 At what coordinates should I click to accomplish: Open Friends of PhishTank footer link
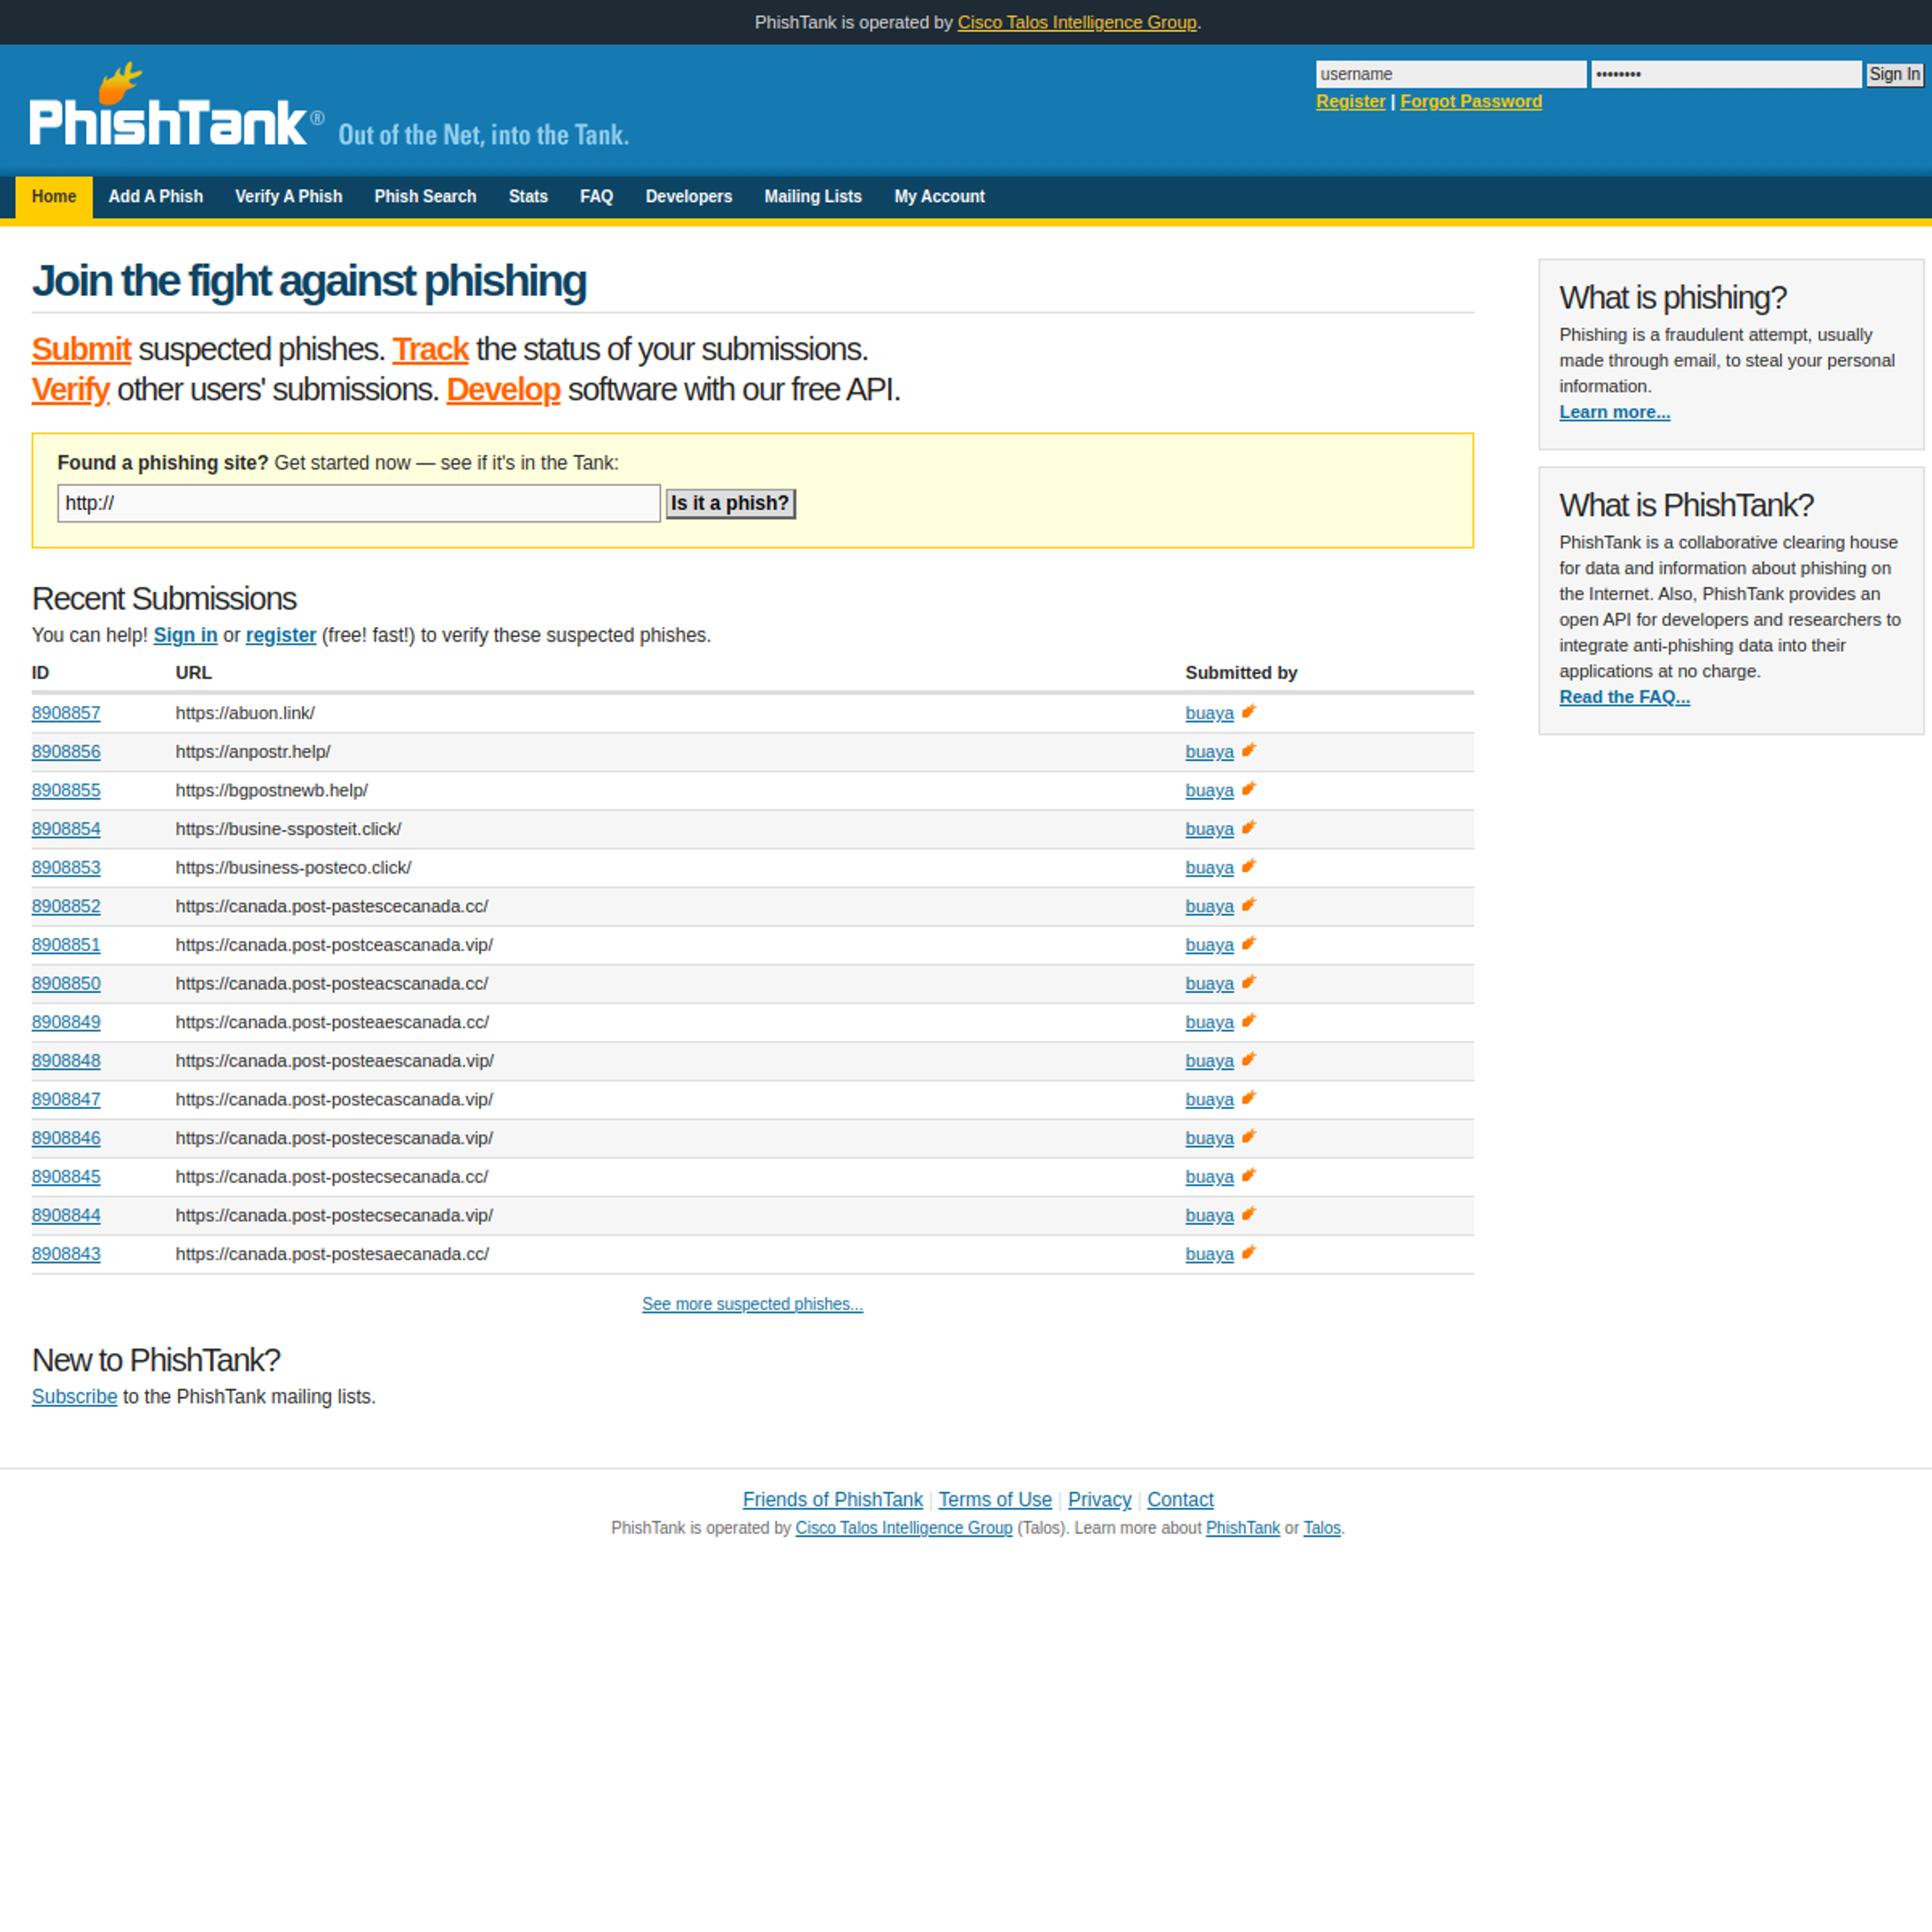832,1500
